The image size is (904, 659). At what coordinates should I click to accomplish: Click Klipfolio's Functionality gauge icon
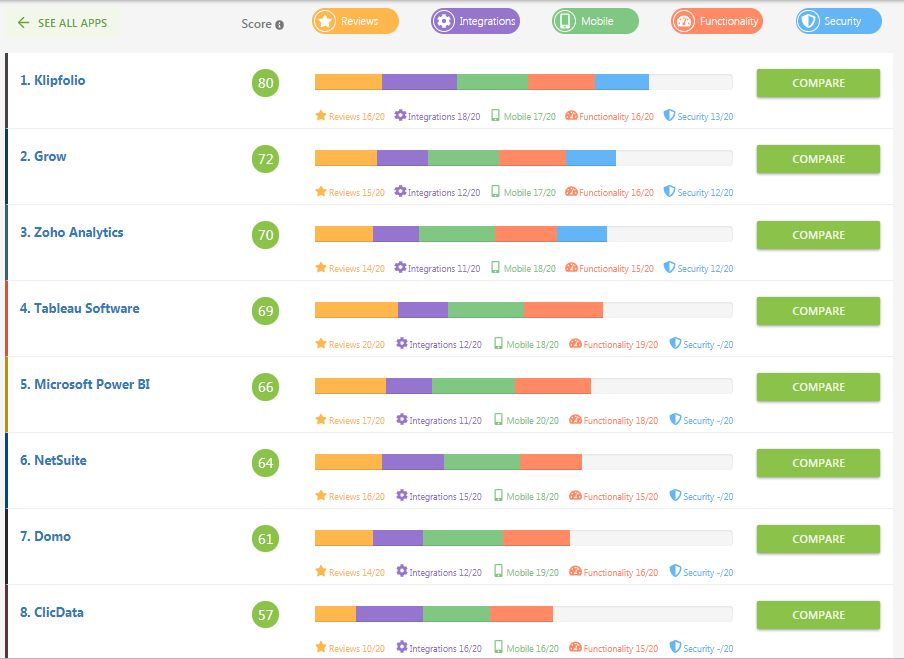pyautogui.click(x=571, y=115)
